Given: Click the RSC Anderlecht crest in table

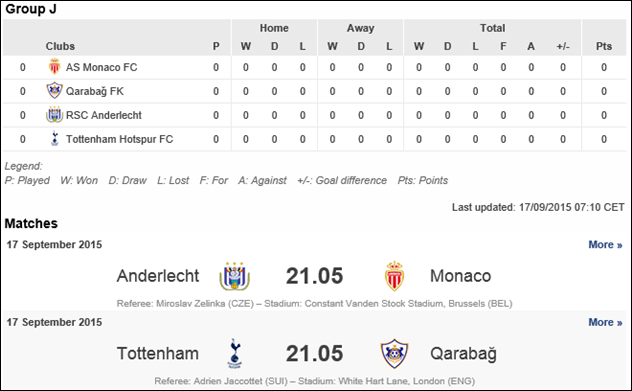Looking at the screenshot, I should [54, 115].
